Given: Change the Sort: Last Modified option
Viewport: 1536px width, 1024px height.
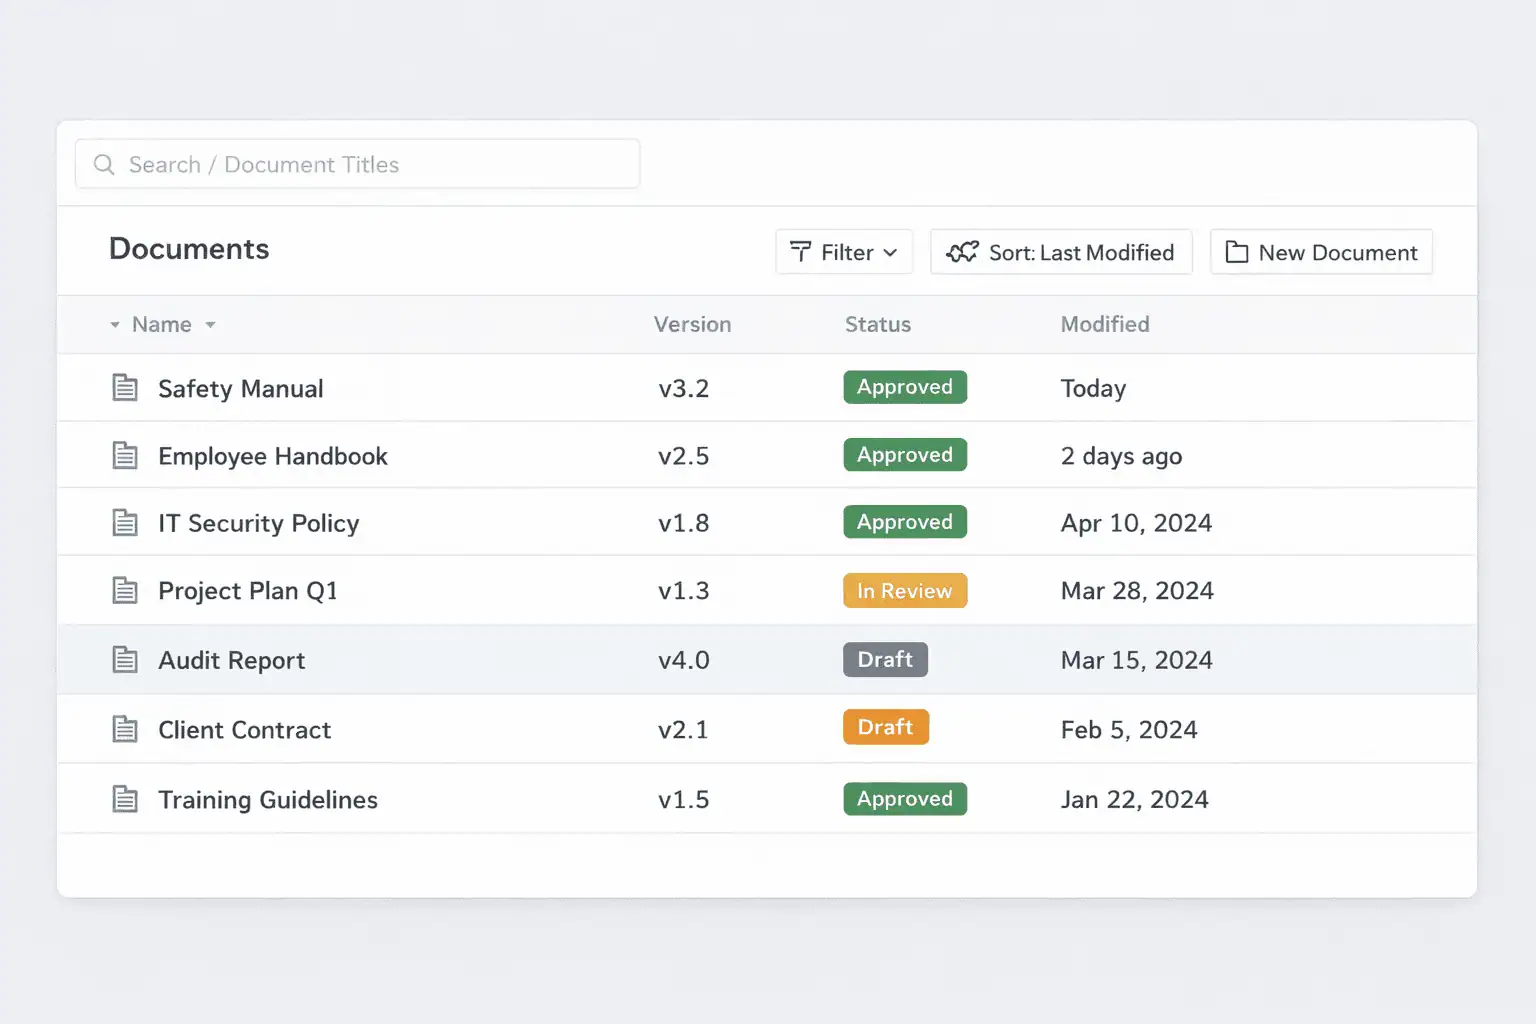Looking at the screenshot, I should click(1060, 252).
